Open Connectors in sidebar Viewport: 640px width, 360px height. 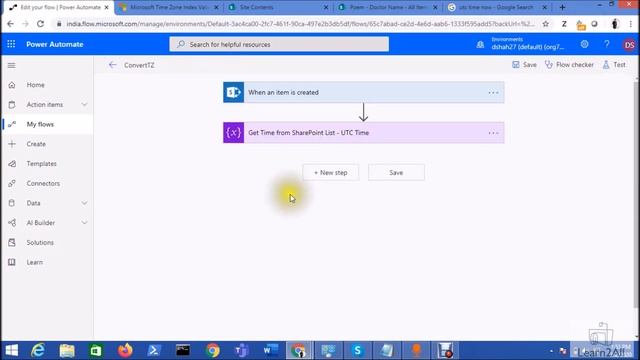(43, 183)
